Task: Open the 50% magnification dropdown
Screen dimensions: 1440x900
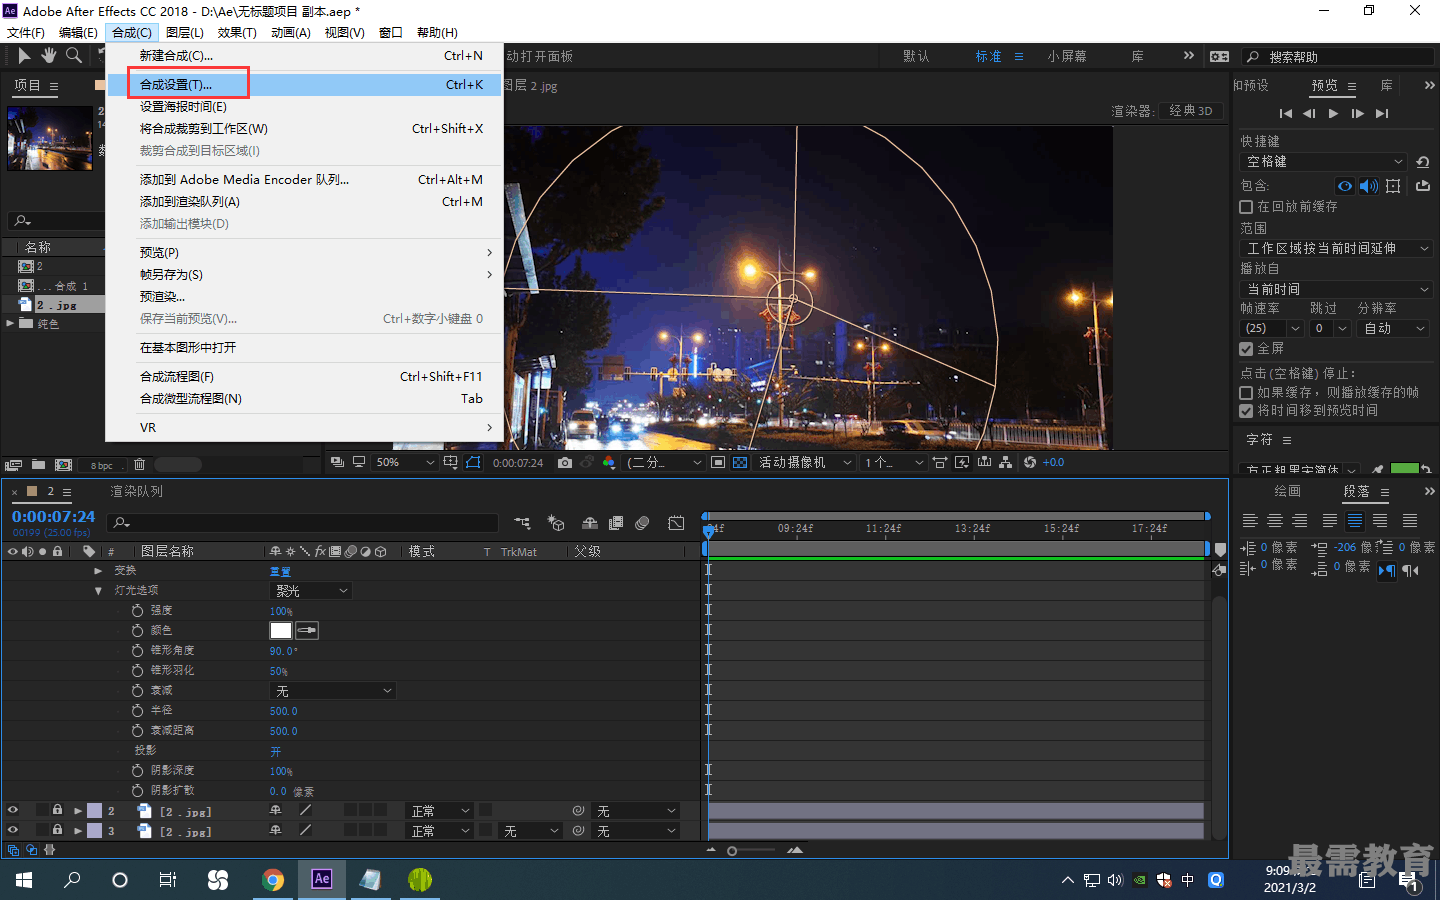Action: point(405,462)
